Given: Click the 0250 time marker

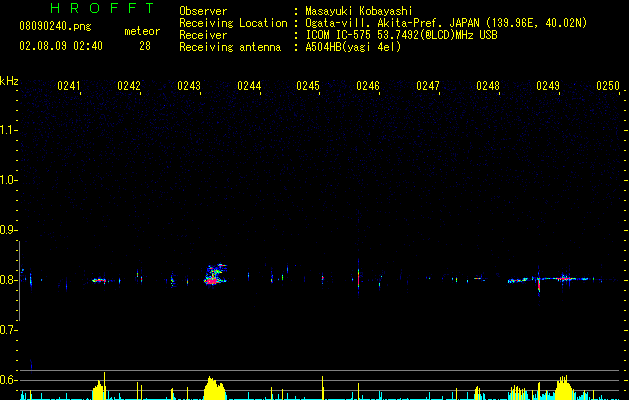Looking at the screenshot, I should [x=608, y=86].
